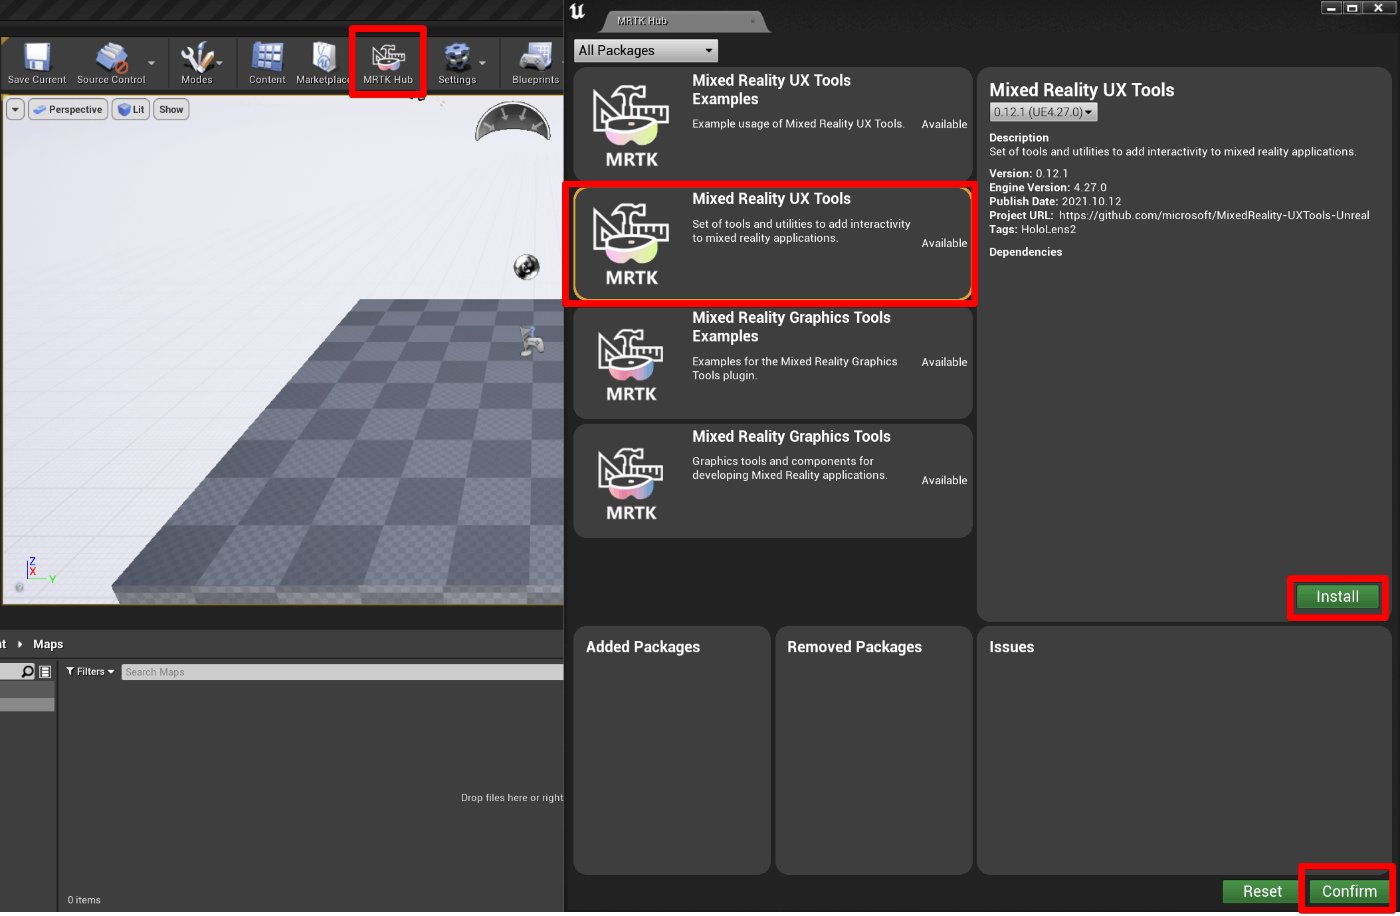This screenshot has width=1400, height=916.
Task: Click the Install button
Action: click(x=1337, y=597)
